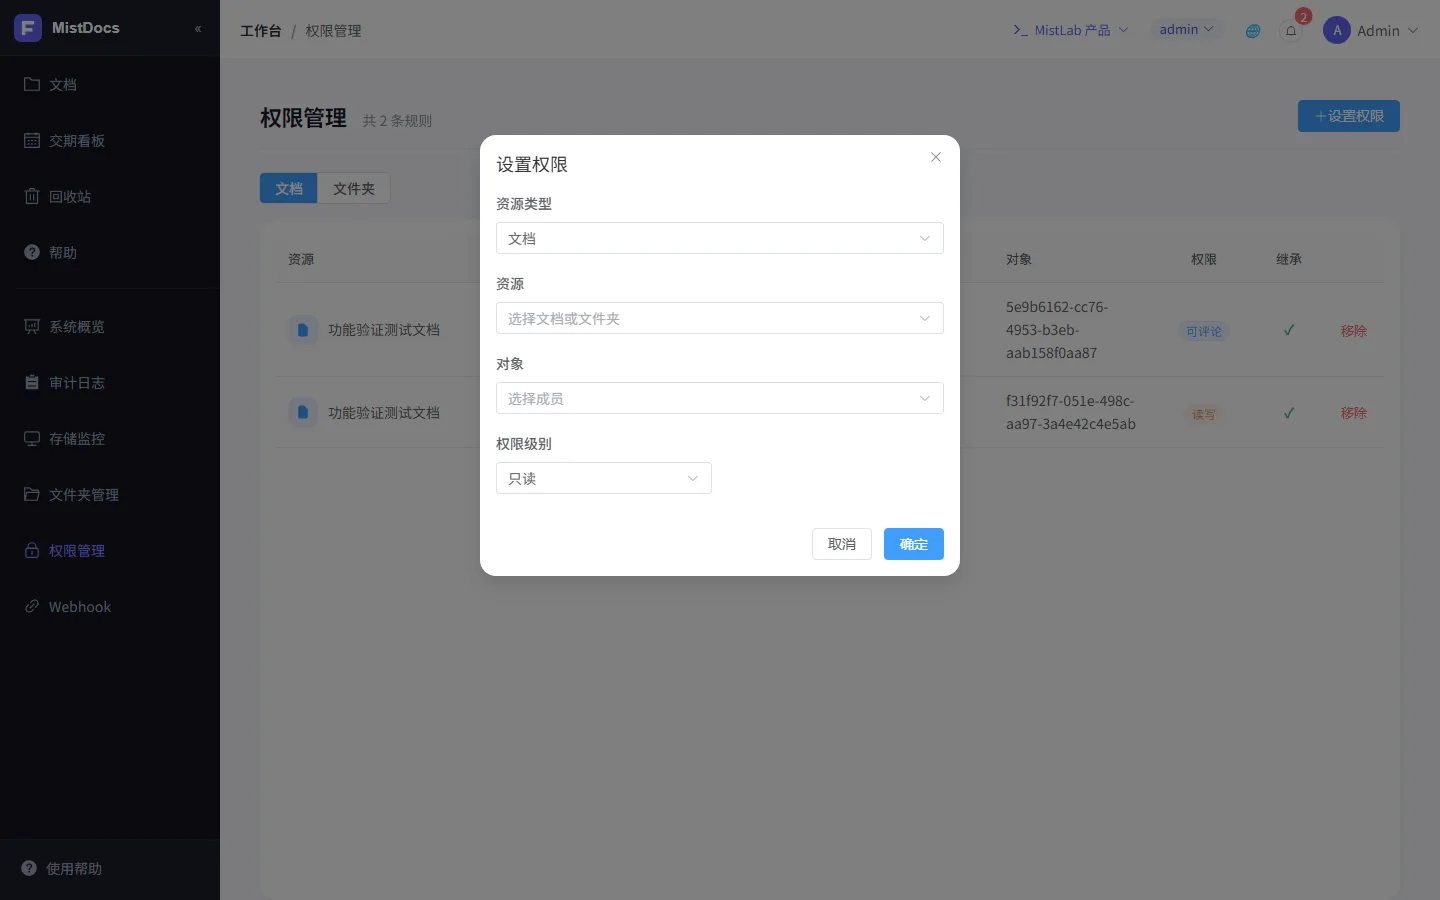Open the notification bell icon

point(1291,31)
